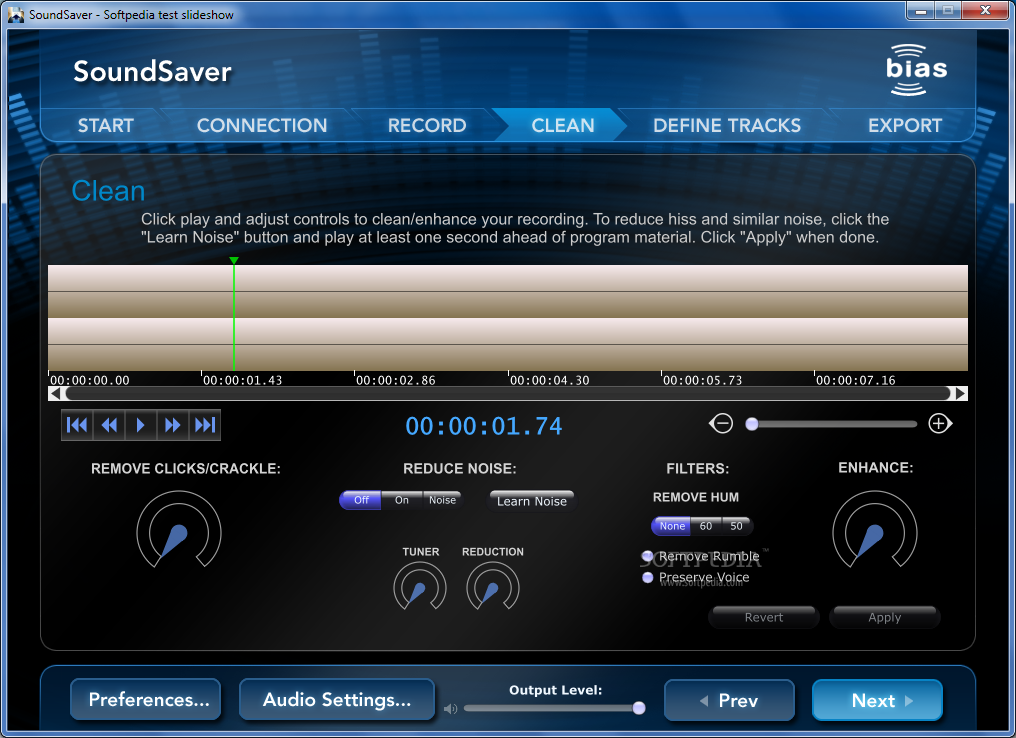Go to the EXPORT step tab

click(x=905, y=125)
